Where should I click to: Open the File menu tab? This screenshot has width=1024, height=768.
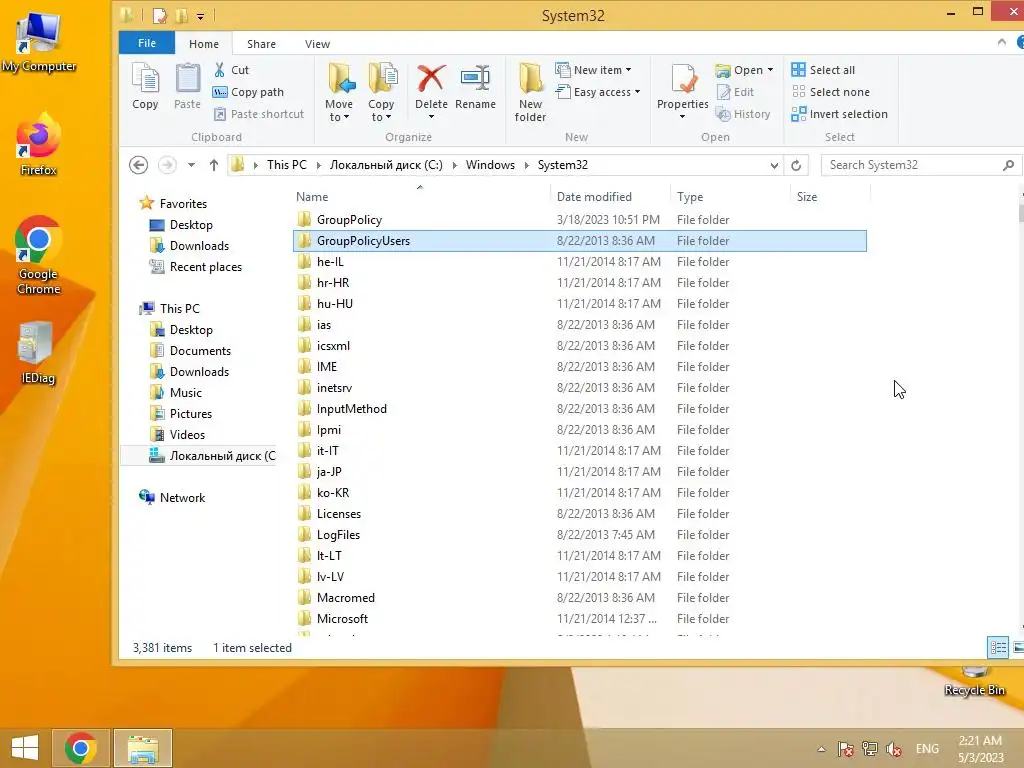(x=147, y=43)
